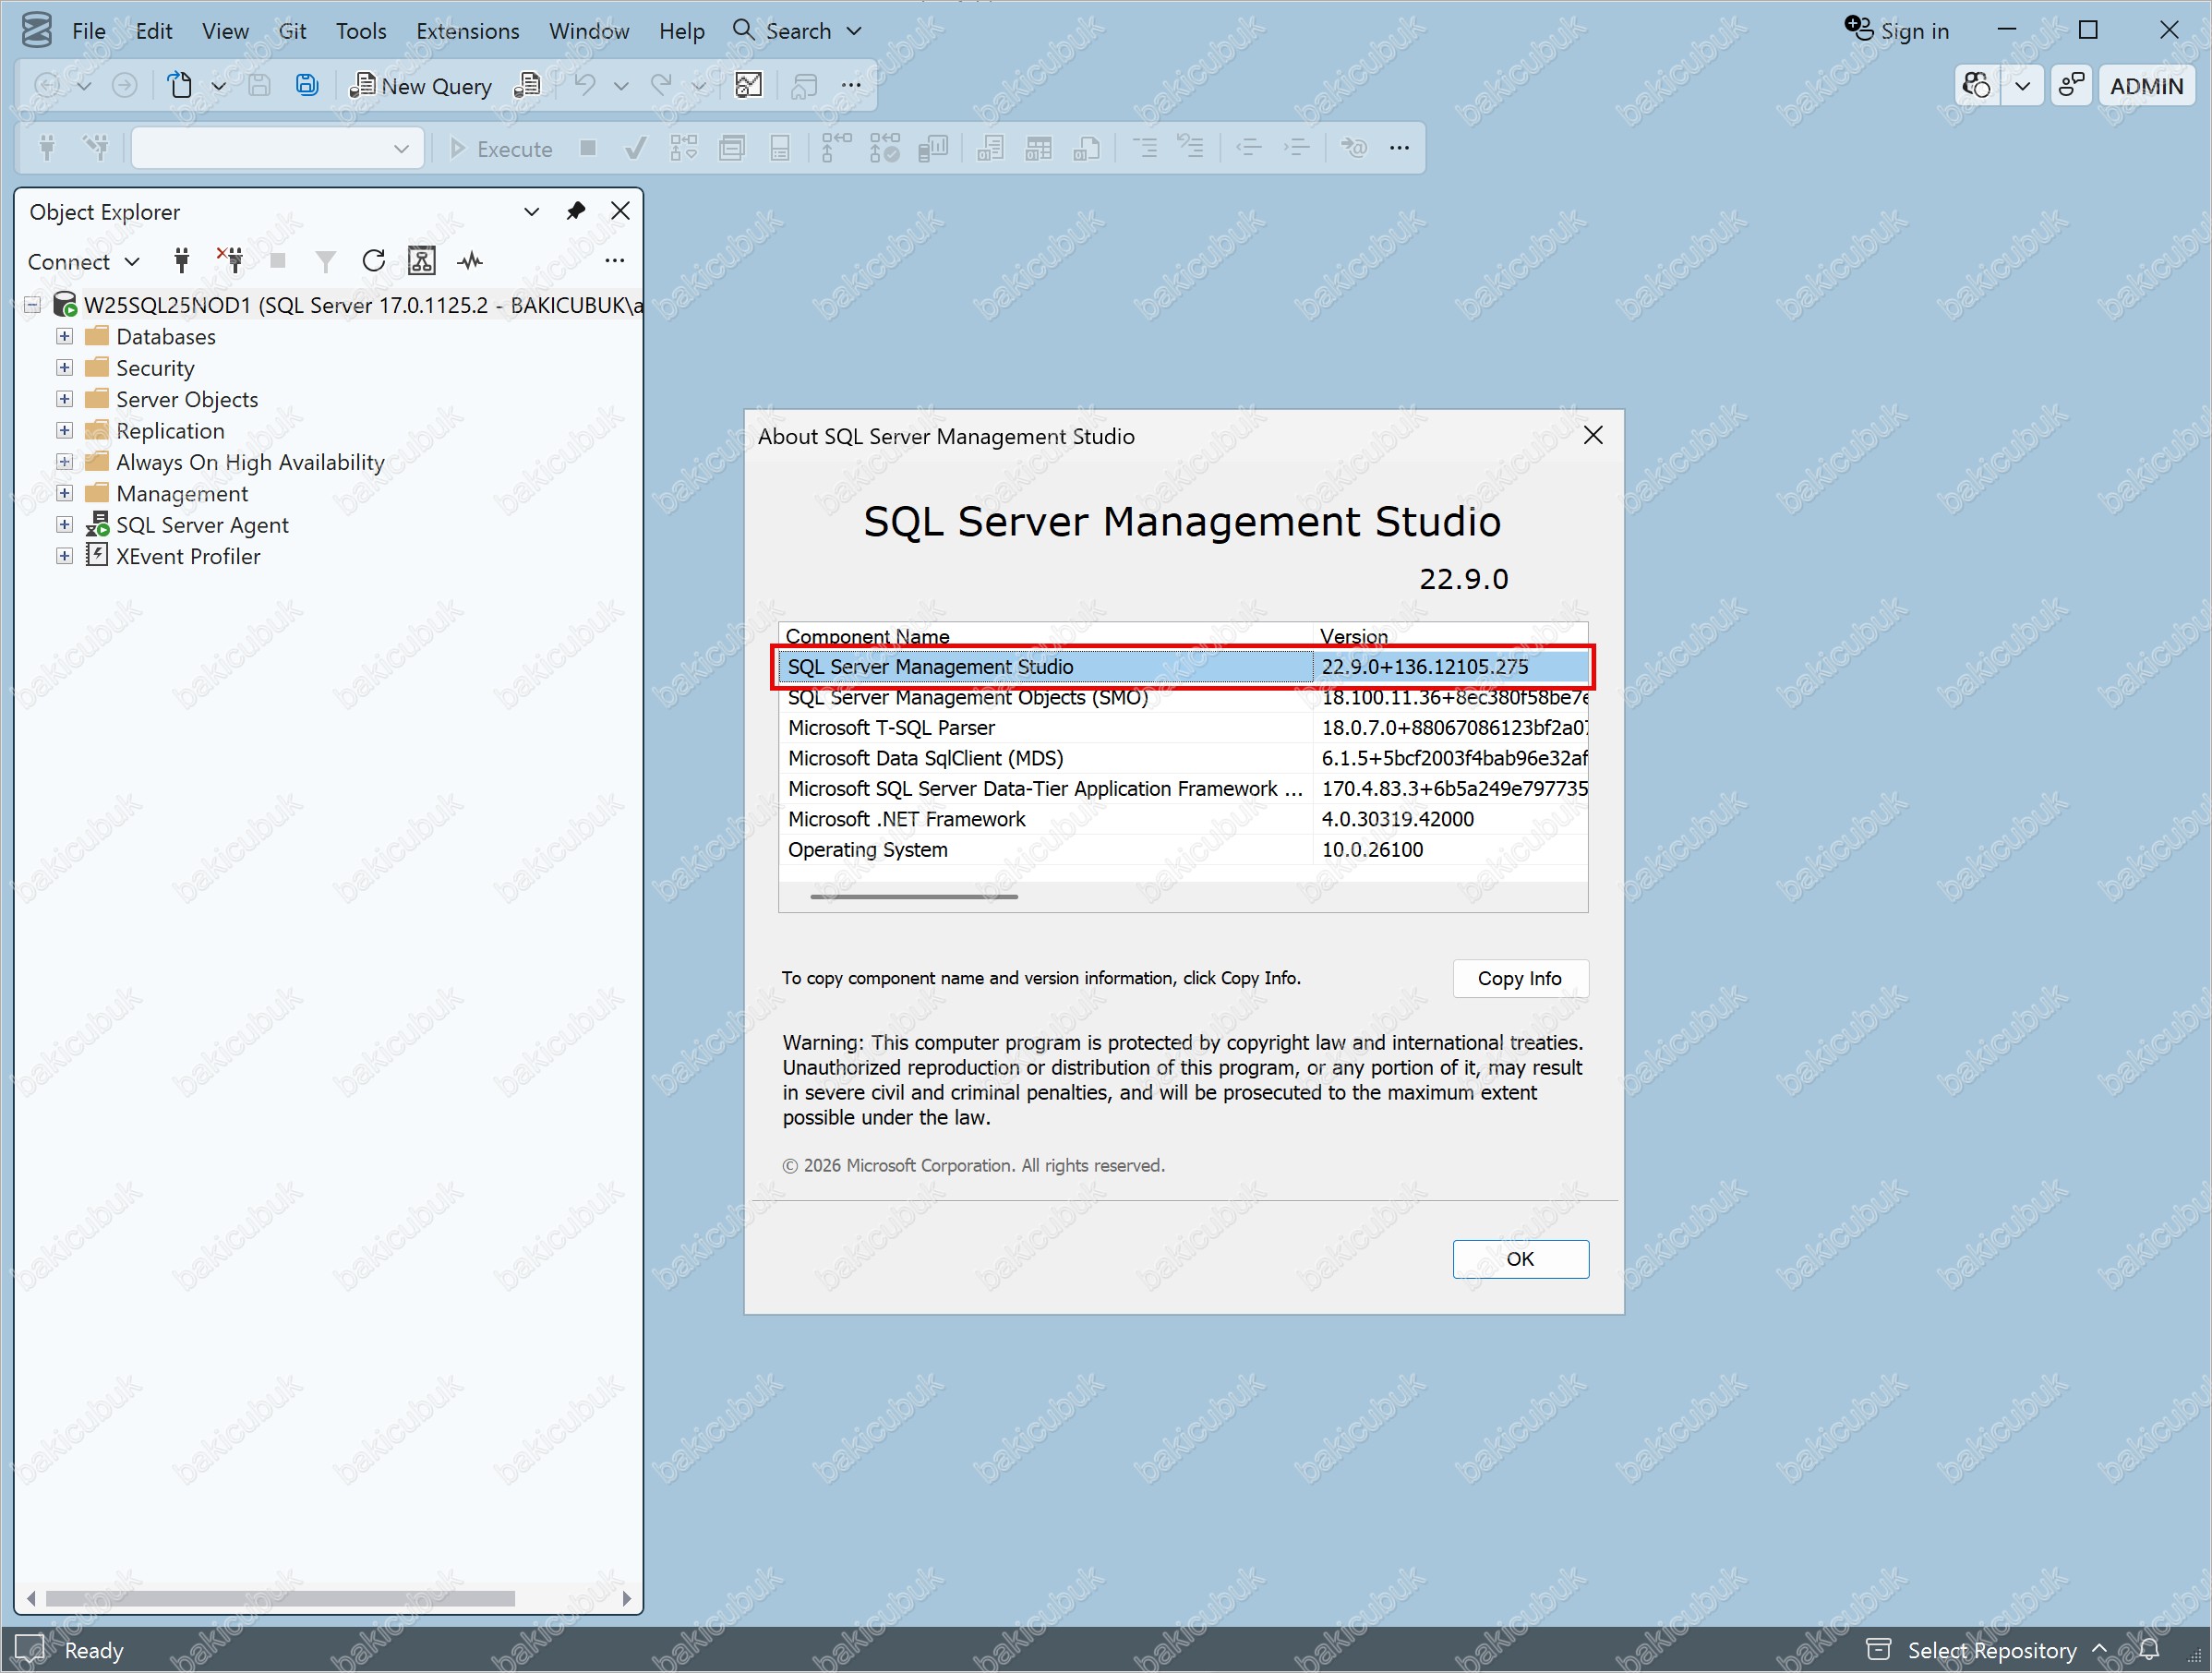Open the Connect dropdown in Object Explorer
The image size is (2212, 1673).
point(84,261)
